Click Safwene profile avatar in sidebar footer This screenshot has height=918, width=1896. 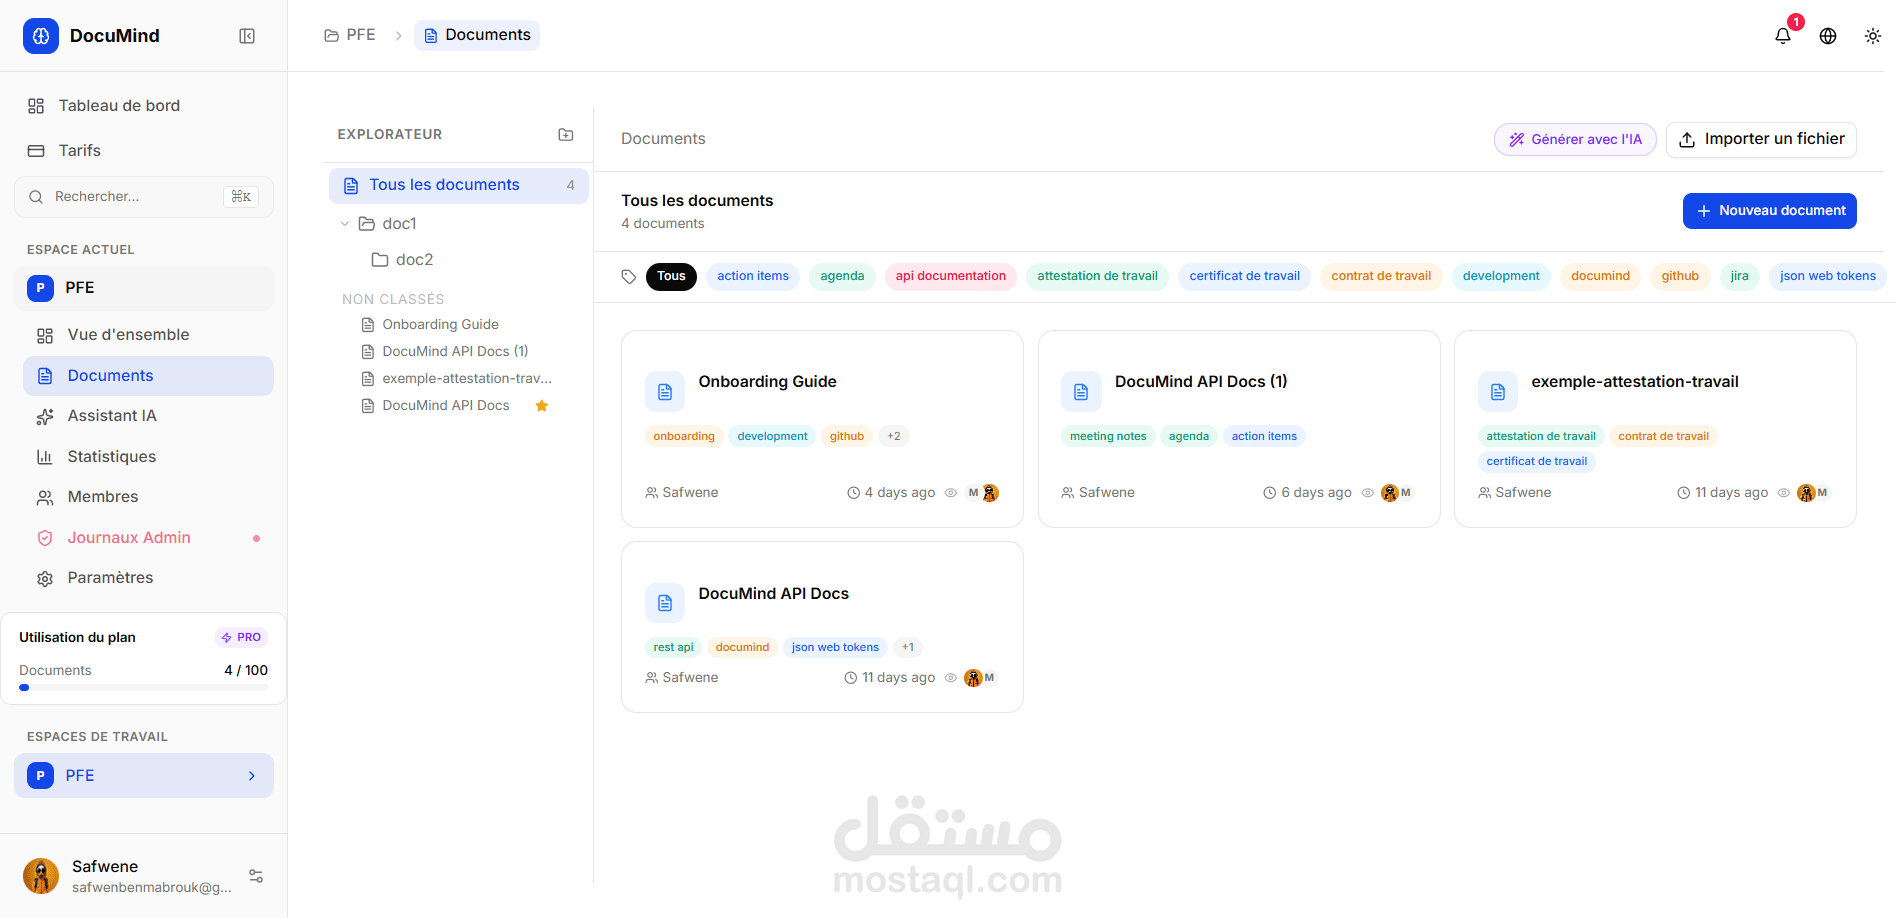click(41, 876)
